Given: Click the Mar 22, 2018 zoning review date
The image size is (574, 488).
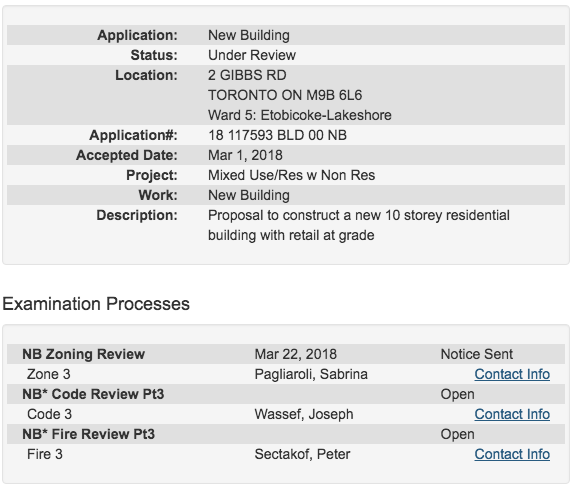Looking at the screenshot, I should [x=295, y=354].
